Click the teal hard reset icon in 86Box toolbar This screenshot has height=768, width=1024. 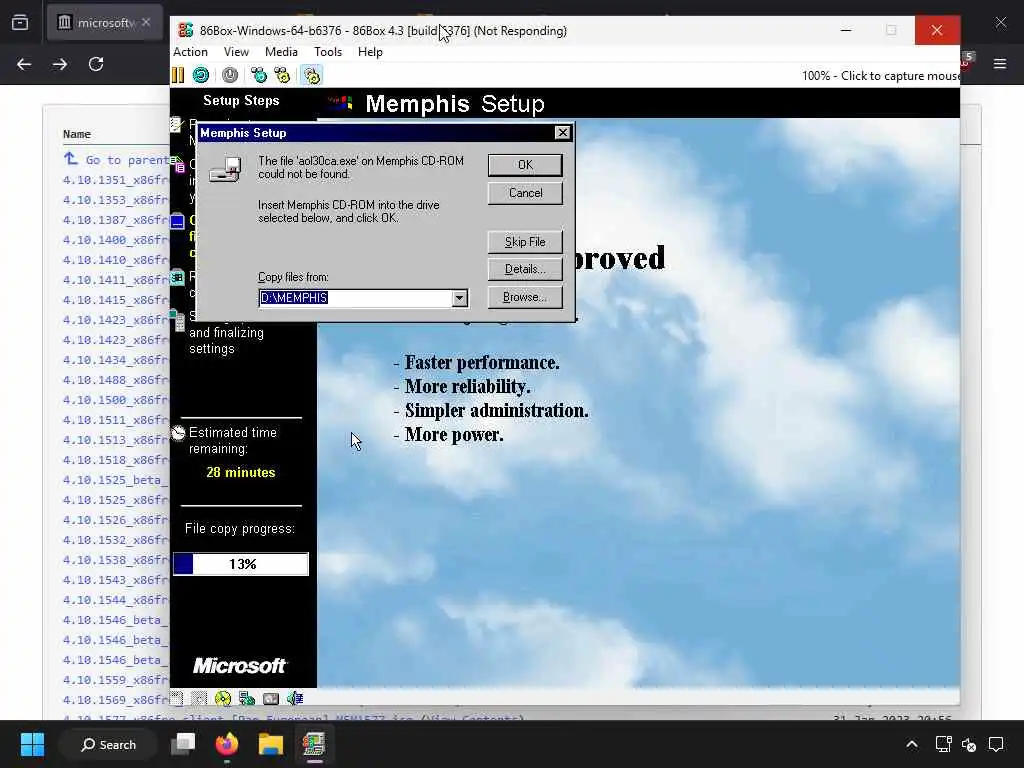(x=201, y=75)
